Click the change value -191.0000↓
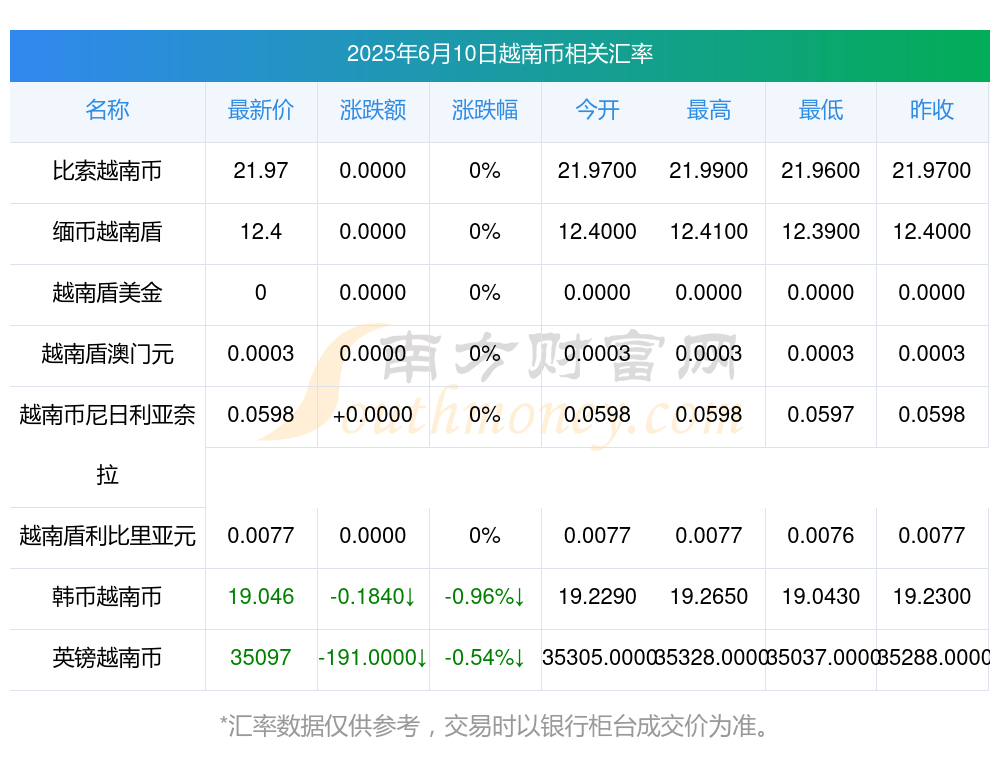 click(x=372, y=658)
